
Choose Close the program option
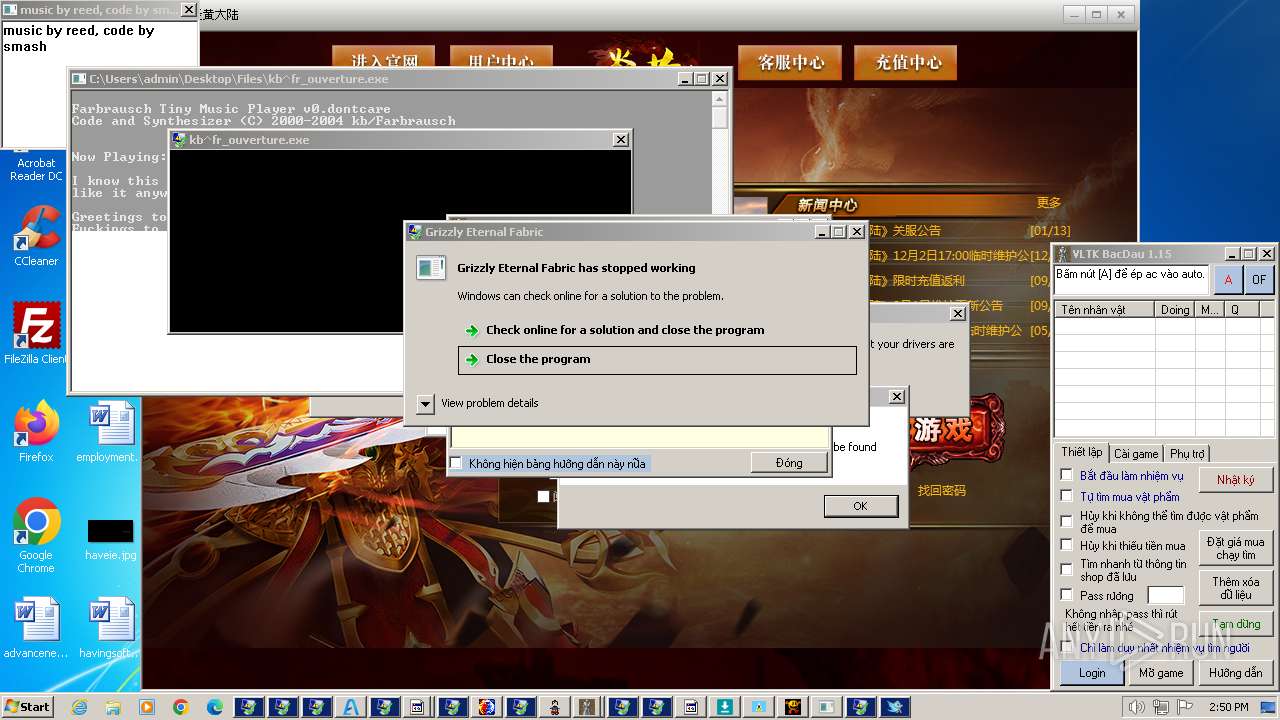point(657,360)
